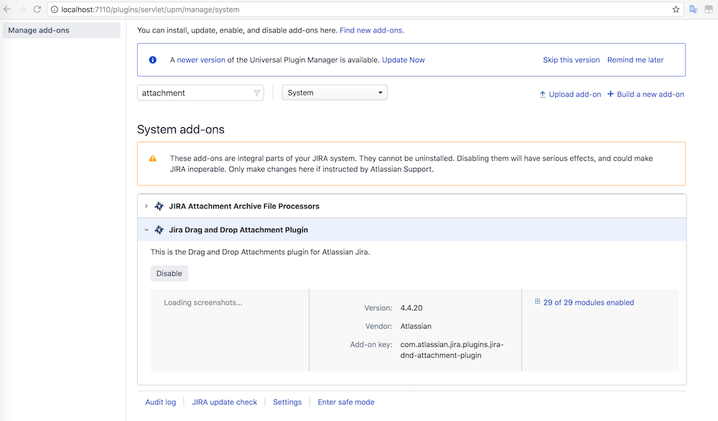This screenshot has height=421, width=718.
Task: Click the JIRA Attachment Archive File Processors plugin icon
Action: pos(159,206)
